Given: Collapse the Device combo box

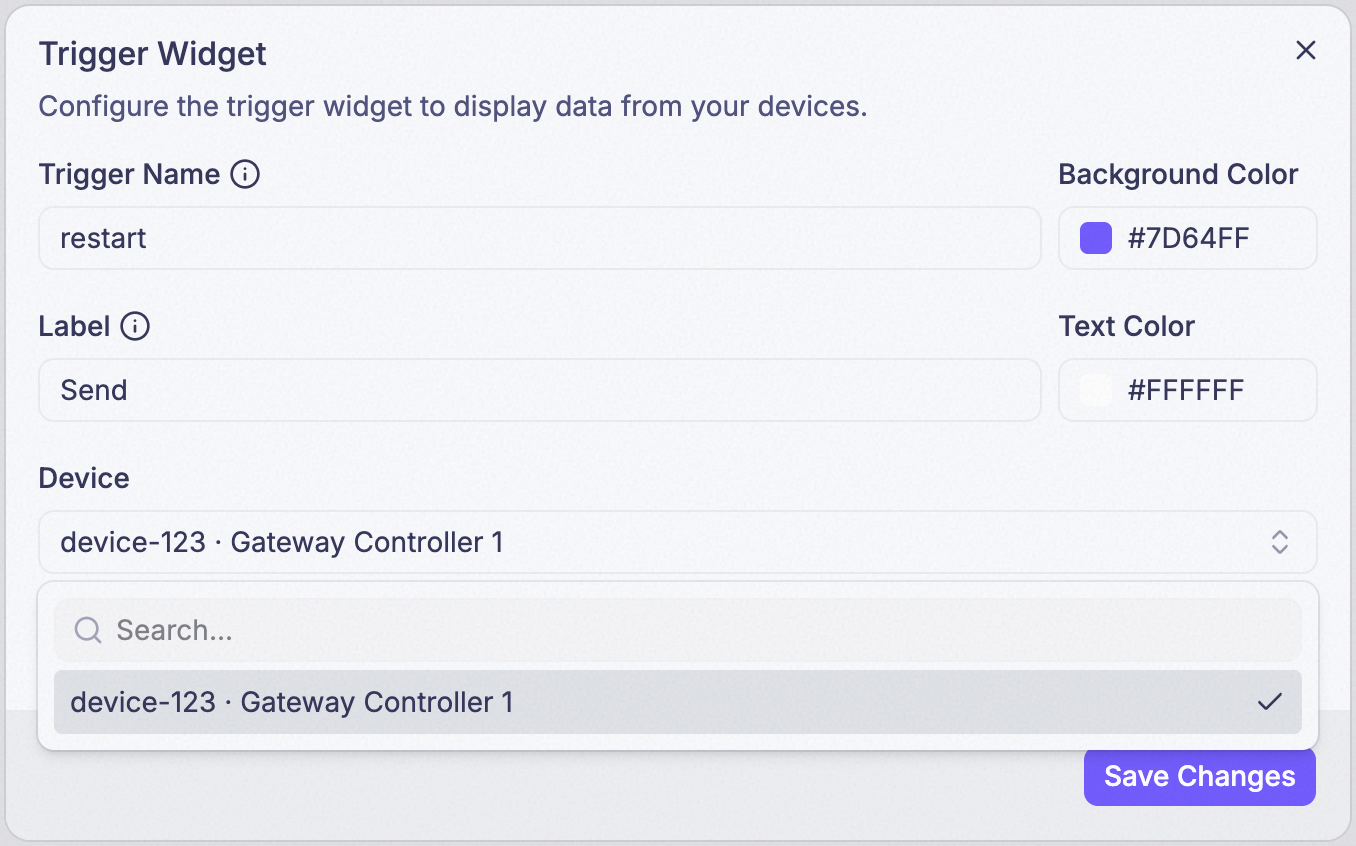Looking at the screenshot, I should 678,542.
